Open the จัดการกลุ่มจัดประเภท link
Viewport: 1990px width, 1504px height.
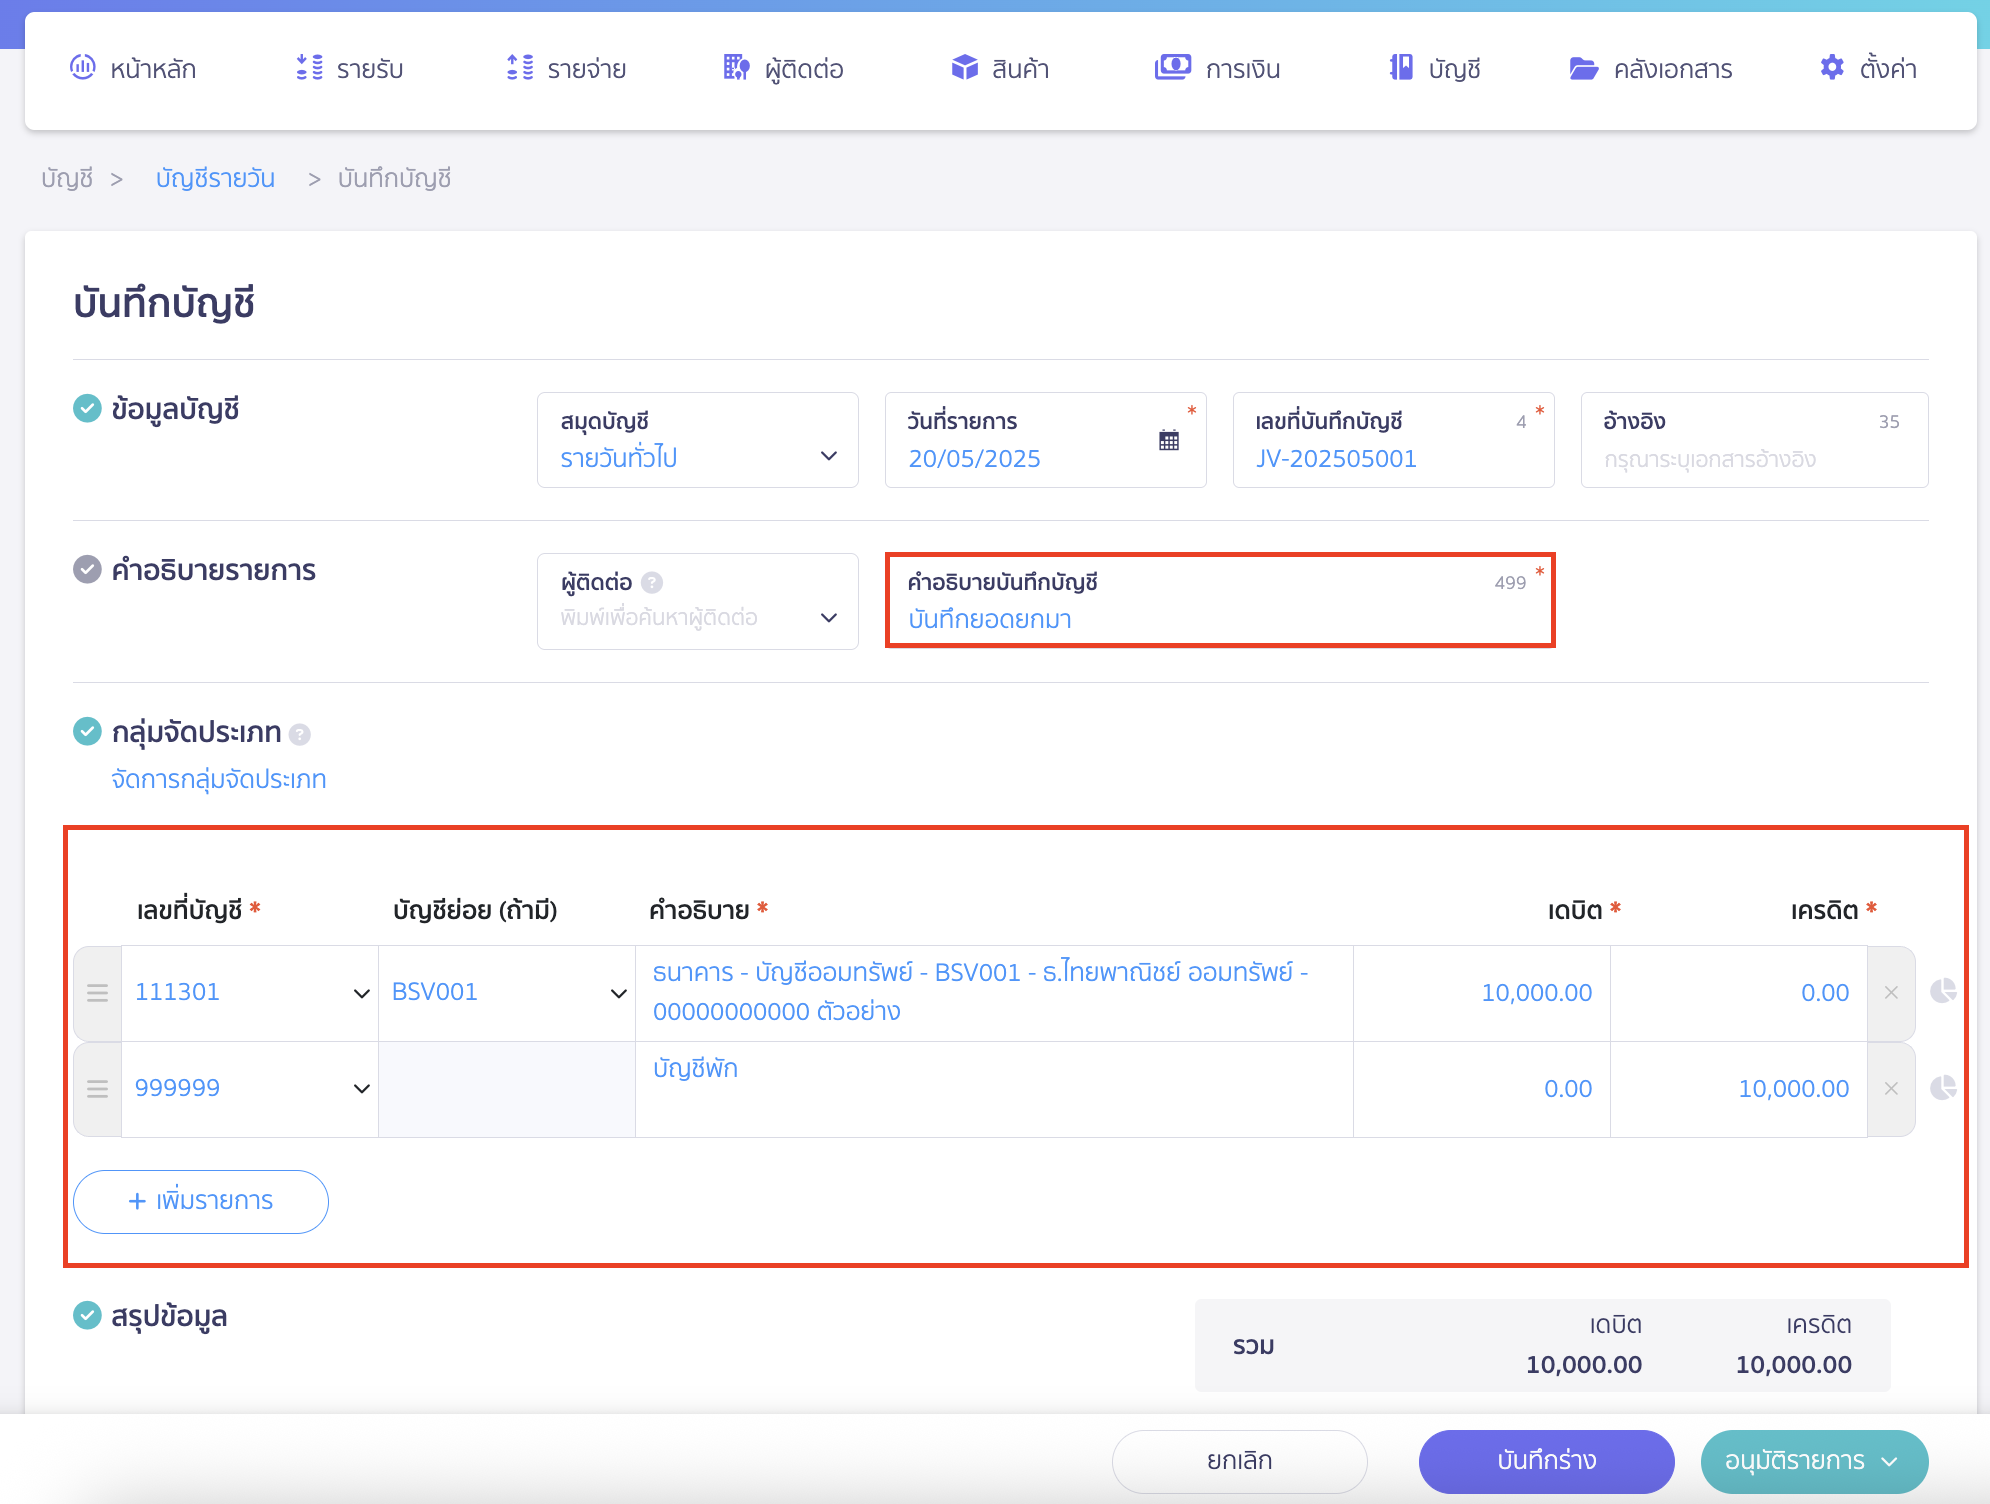pyautogui.click(x=219, y=779)
